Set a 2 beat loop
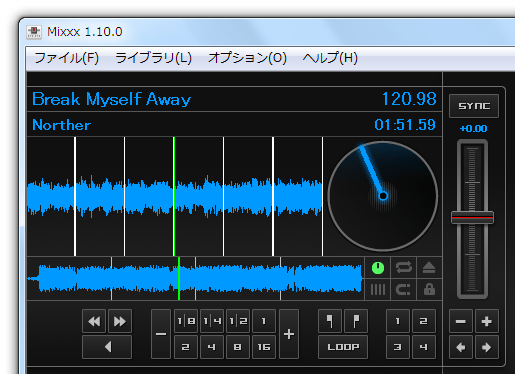Screen dimensions: 515x374 [x=186, y=347]
